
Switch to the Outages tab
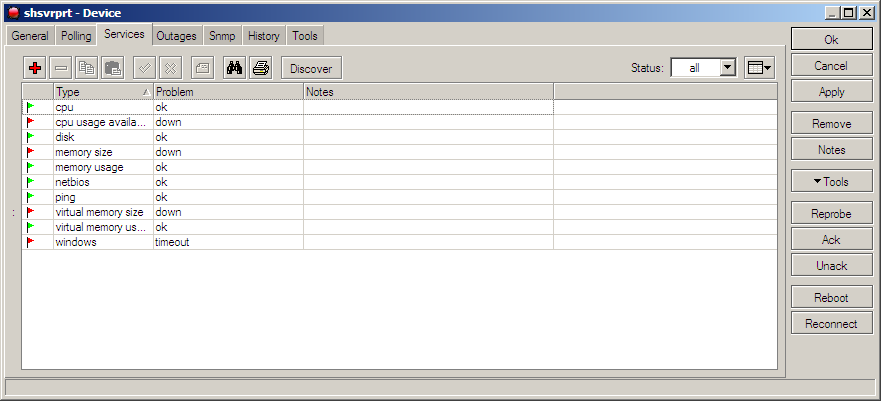click(176, 36)
